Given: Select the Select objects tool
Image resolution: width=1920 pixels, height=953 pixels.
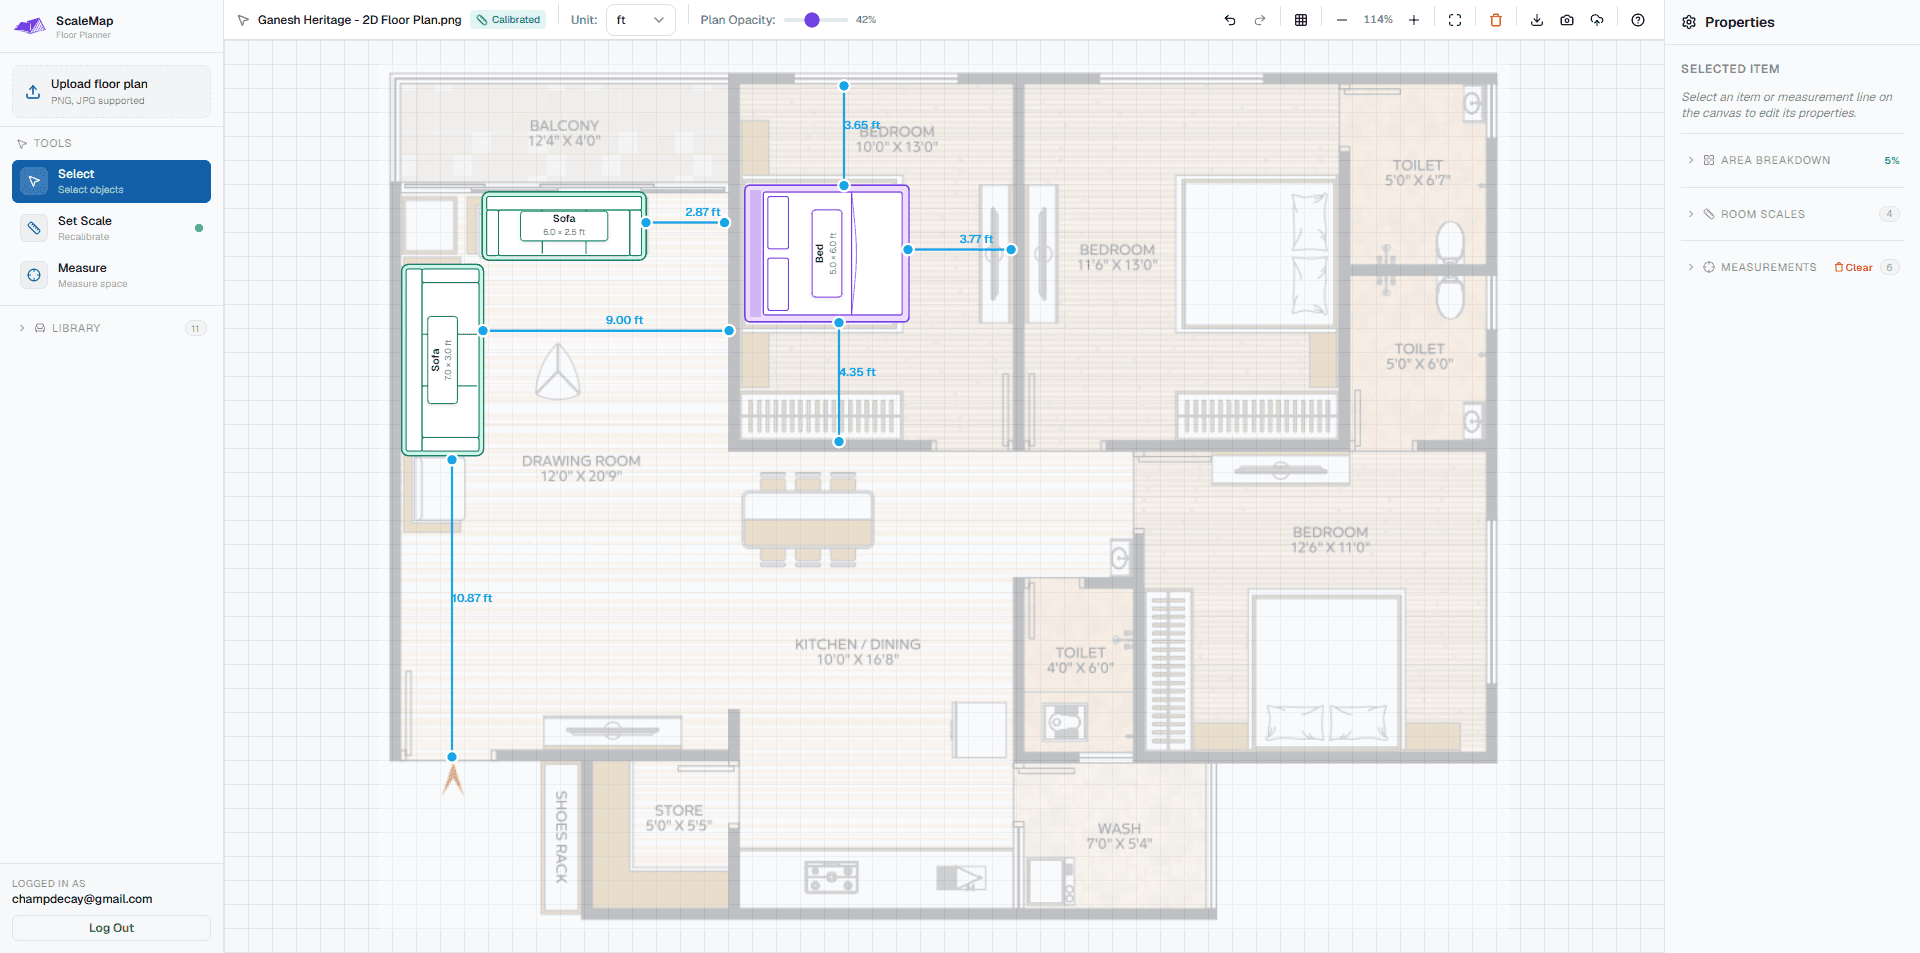Looking at the screenshot, I should pyautogui.click(x=111, y=181).
